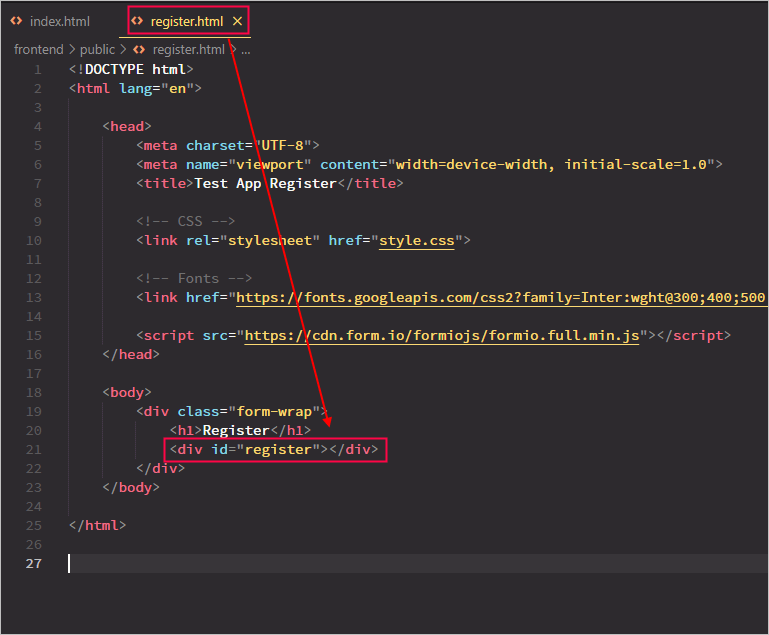
Task: Click line number 21 in gutter
Action: [34, 450]
